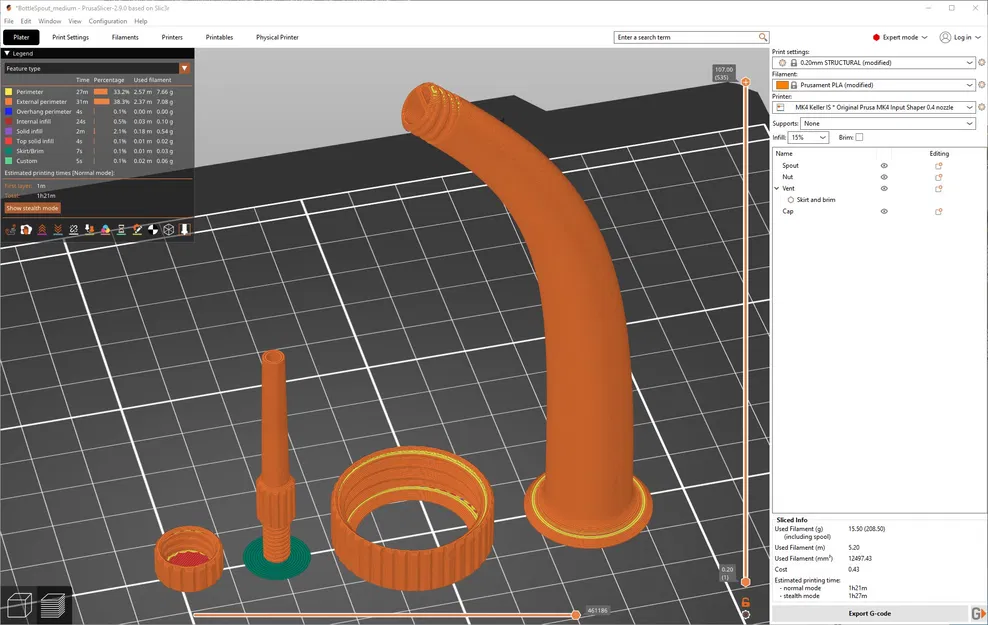Image resolution: width=988 pixels, height=625 pixels.
Task: Toggle tool marker icon in legend
Action: [x=185, y=230]
